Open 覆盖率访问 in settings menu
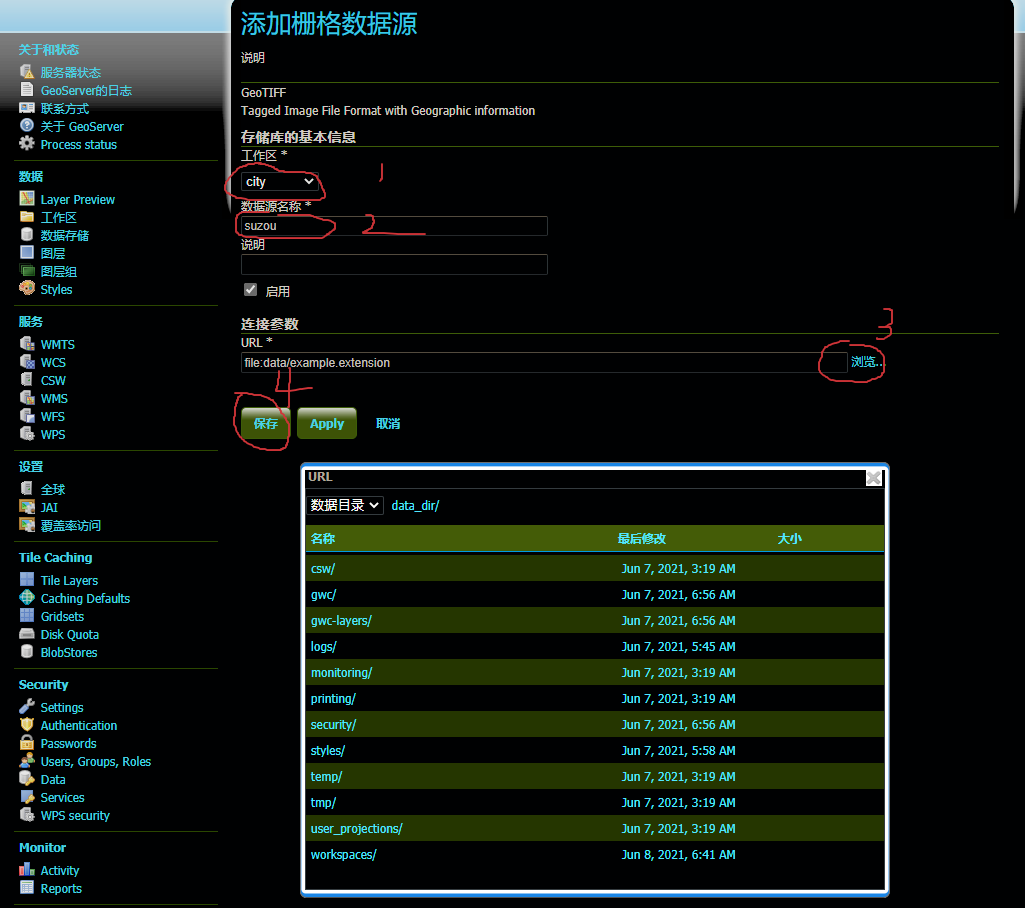 pyautogui.click(x=71, y=526)
